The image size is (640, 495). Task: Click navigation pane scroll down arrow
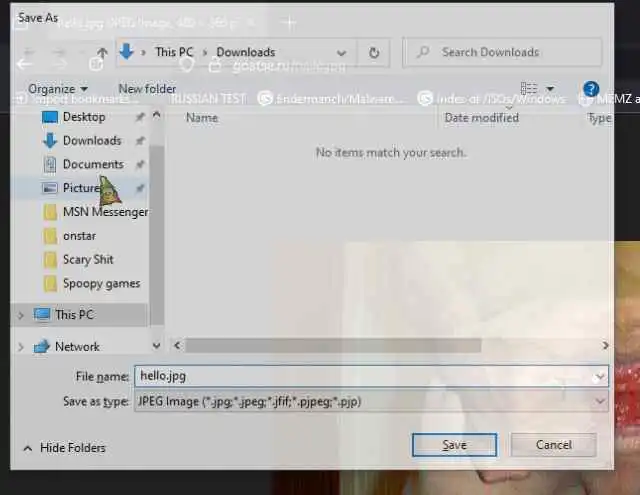pos(156,346)
